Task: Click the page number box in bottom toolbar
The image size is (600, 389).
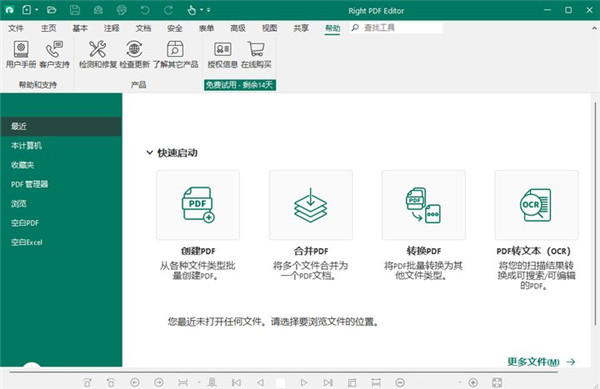Action: (x=280, y=382)
